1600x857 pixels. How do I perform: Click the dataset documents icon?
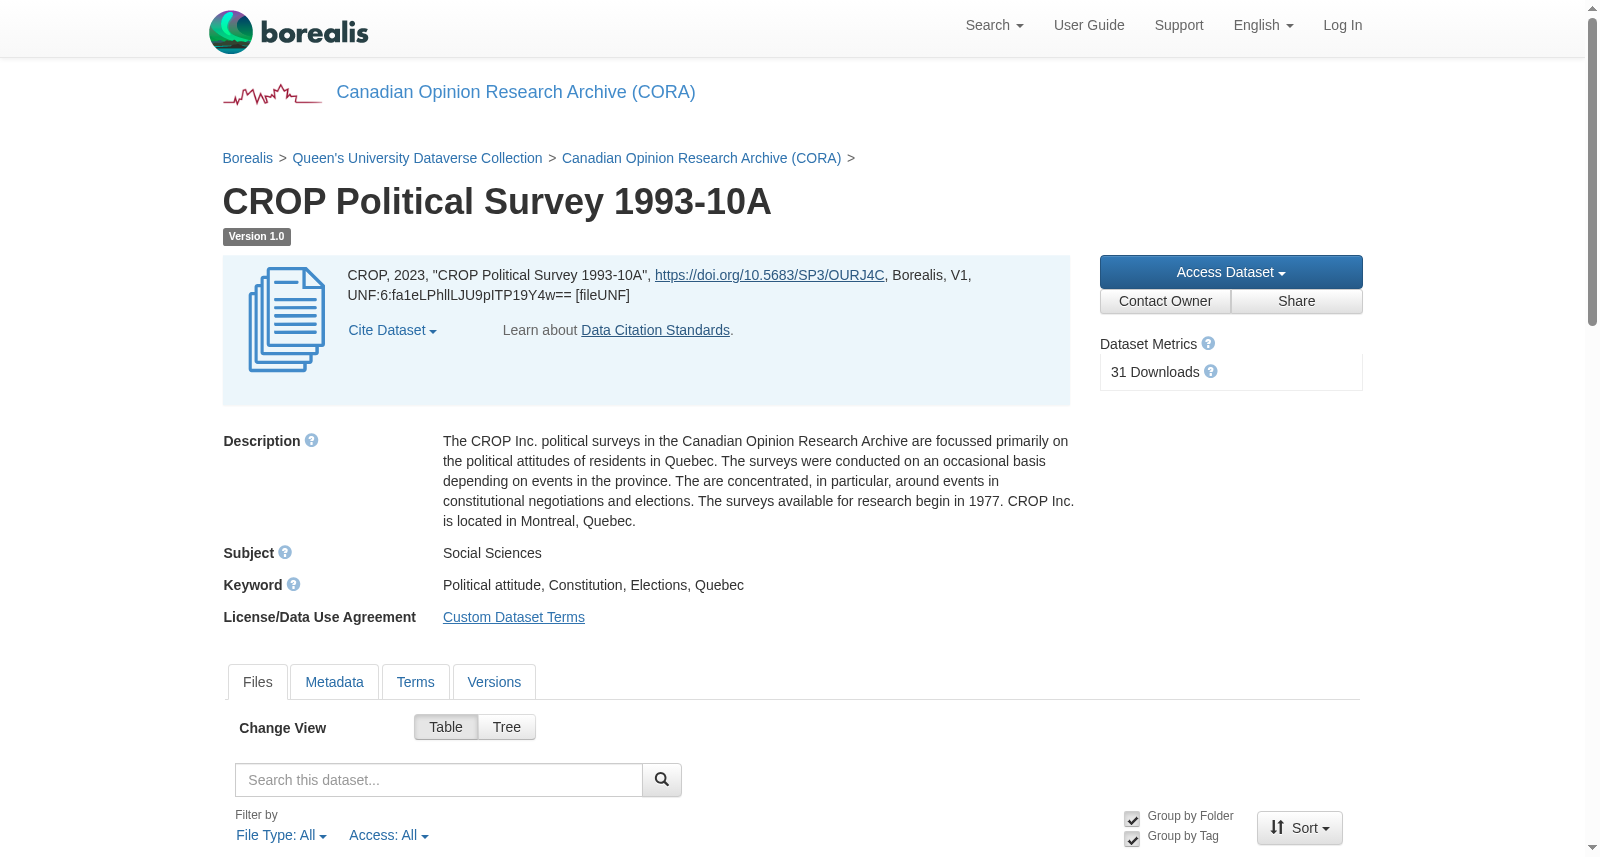tap(287, 320)
